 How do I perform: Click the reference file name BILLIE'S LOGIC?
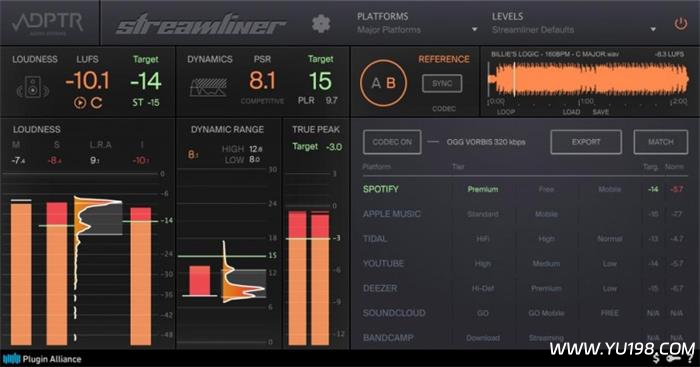555,54
